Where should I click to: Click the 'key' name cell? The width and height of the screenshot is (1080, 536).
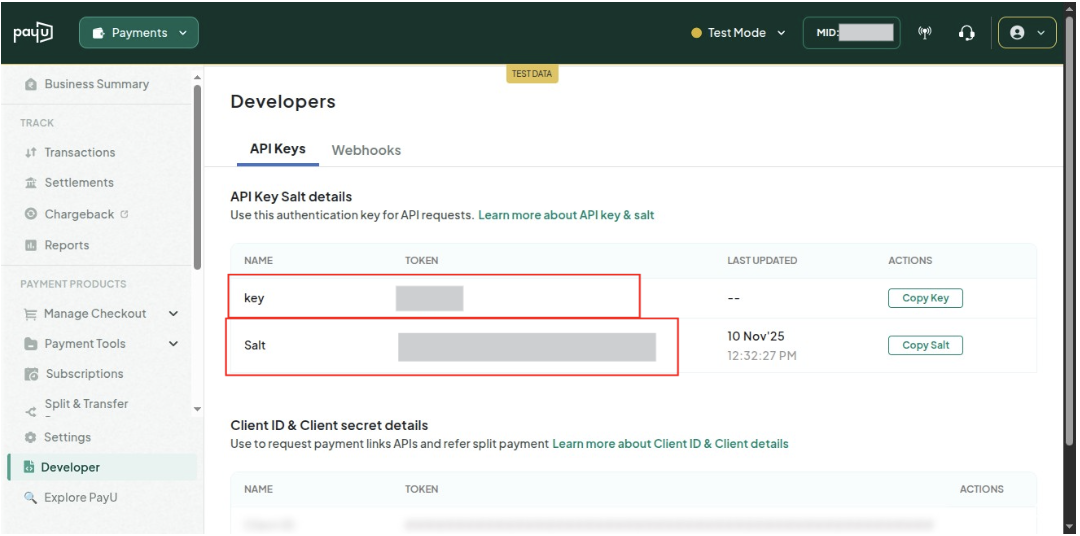[x=254, y=298]
